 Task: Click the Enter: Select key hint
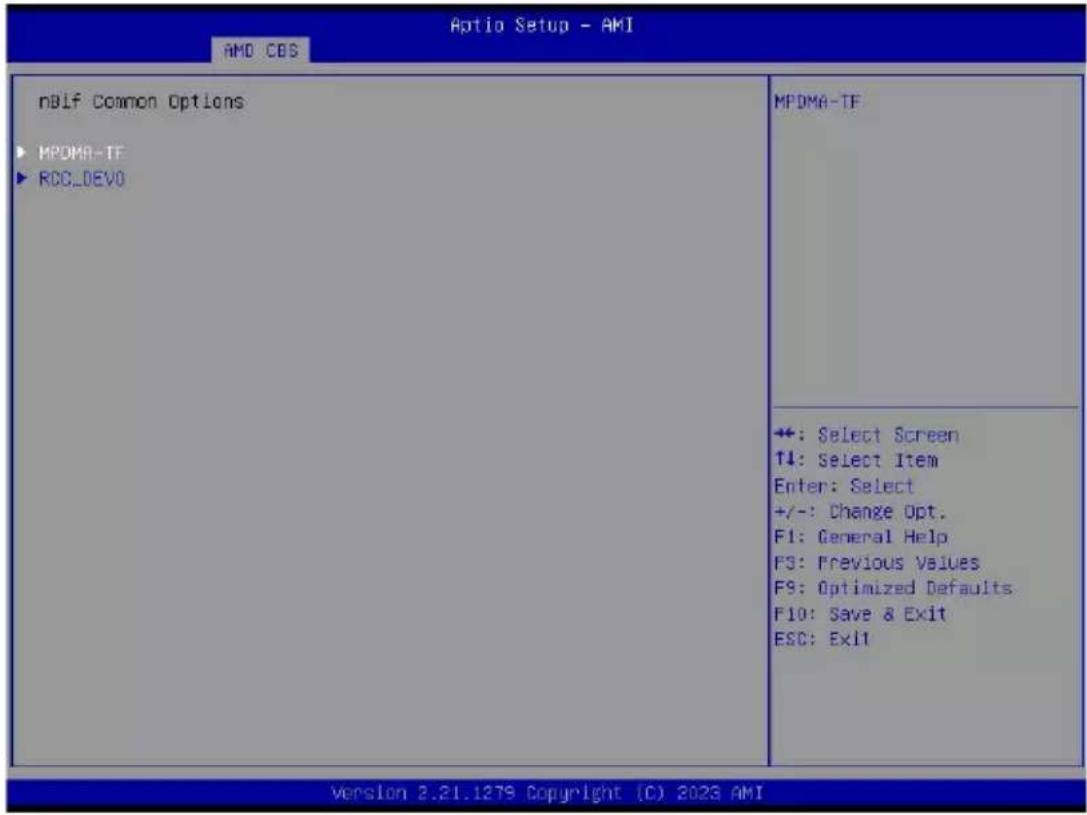[844, 486]
